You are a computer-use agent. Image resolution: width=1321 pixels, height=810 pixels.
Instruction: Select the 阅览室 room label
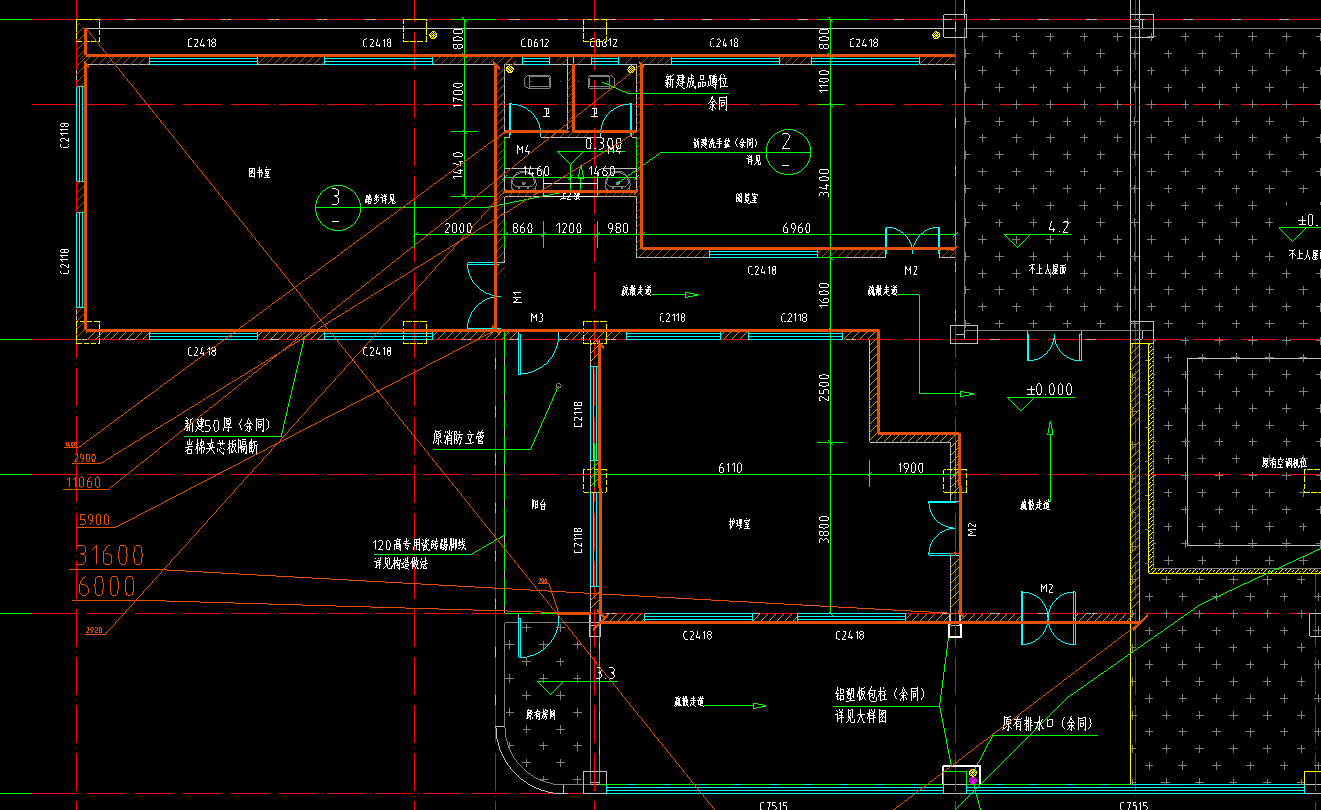coord(746,199)
